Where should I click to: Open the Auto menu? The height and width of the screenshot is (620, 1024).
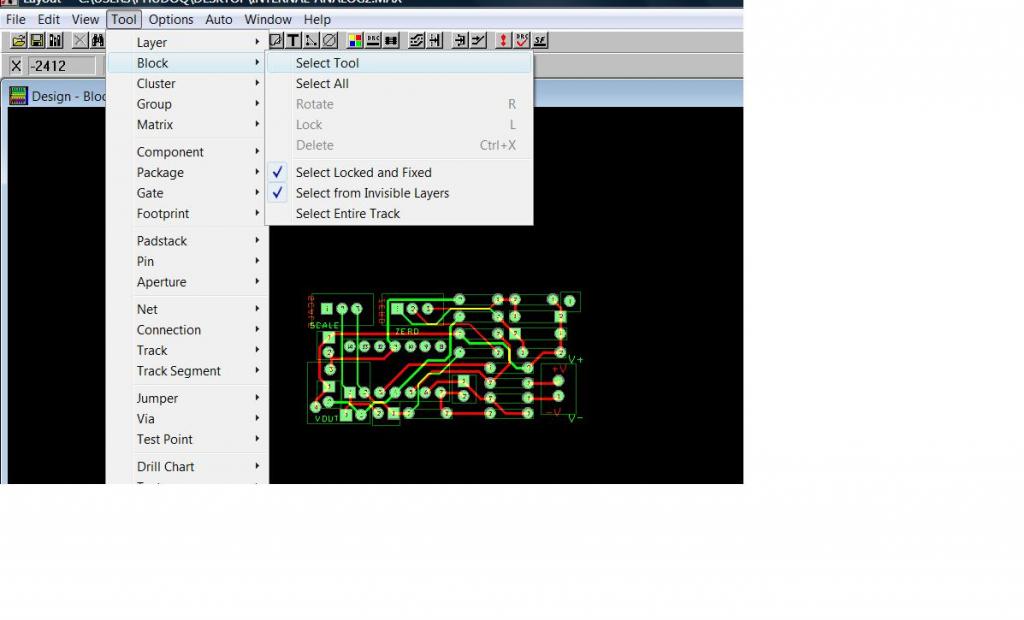coord(219,20)
